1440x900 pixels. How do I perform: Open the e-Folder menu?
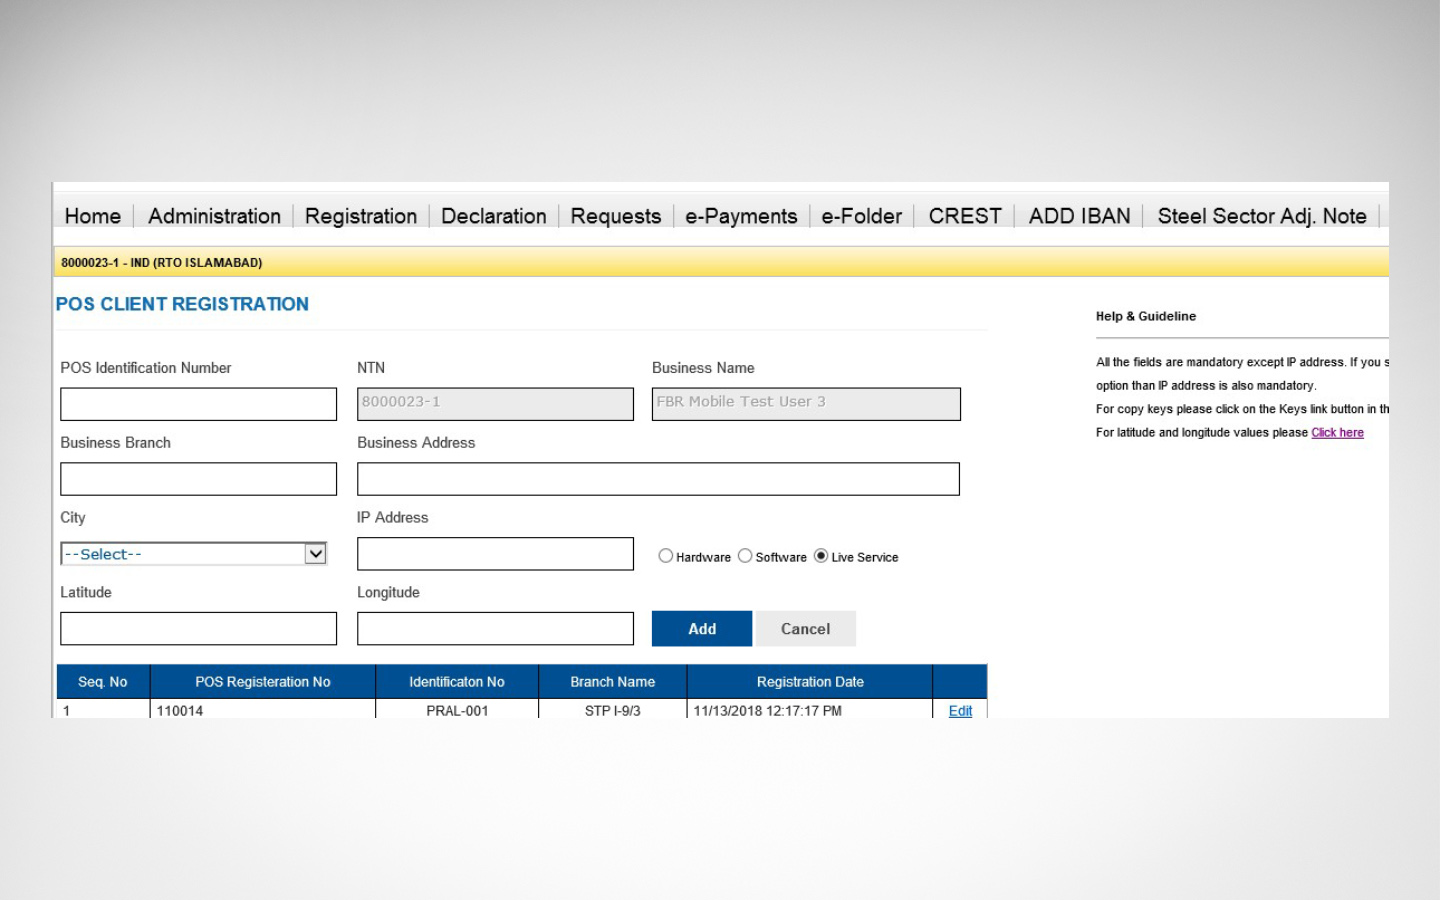pos(862,216)
